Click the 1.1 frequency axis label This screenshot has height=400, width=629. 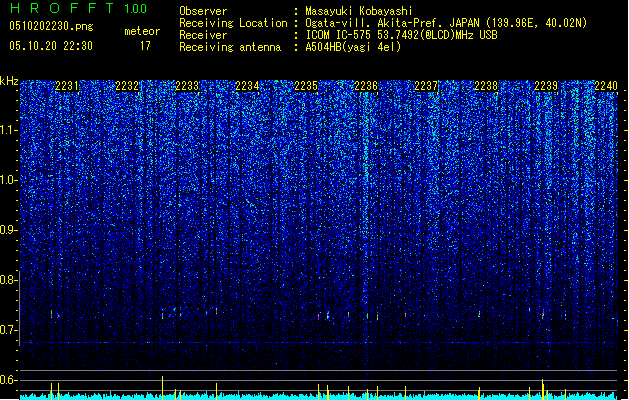(9, 130)
